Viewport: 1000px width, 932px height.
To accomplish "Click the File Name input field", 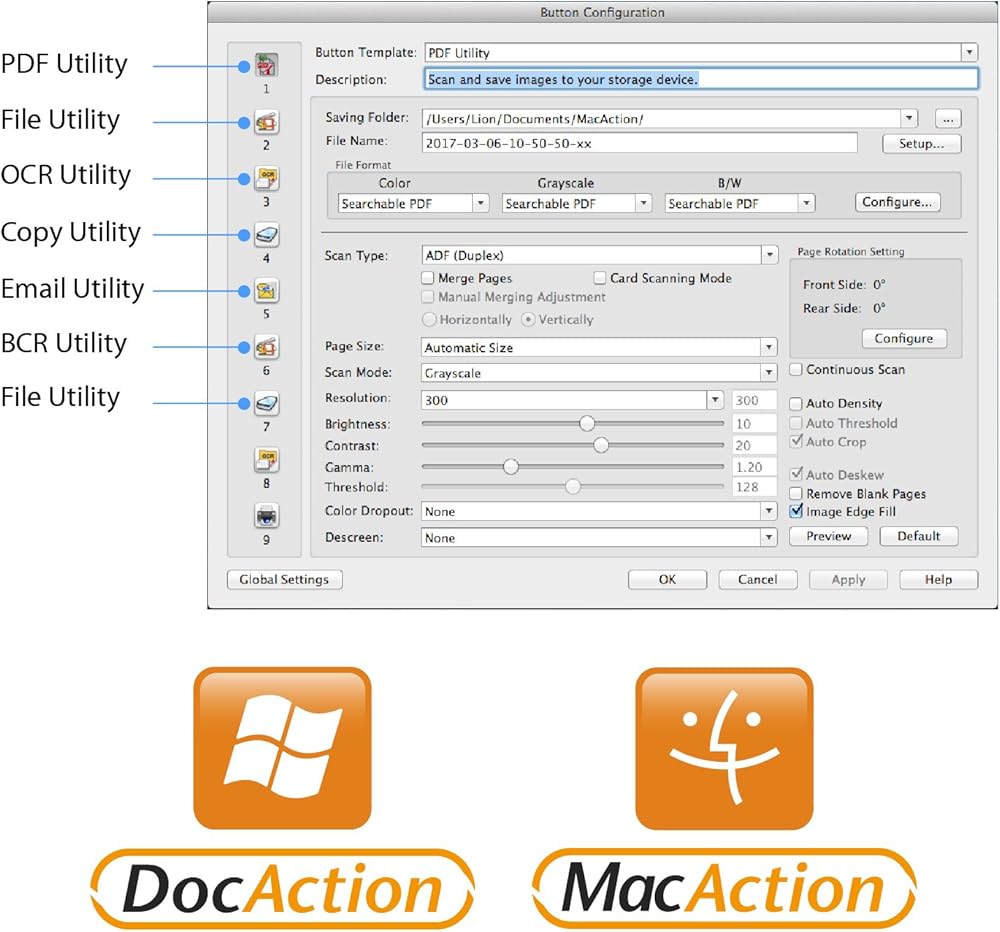I will tap(639, 143).
